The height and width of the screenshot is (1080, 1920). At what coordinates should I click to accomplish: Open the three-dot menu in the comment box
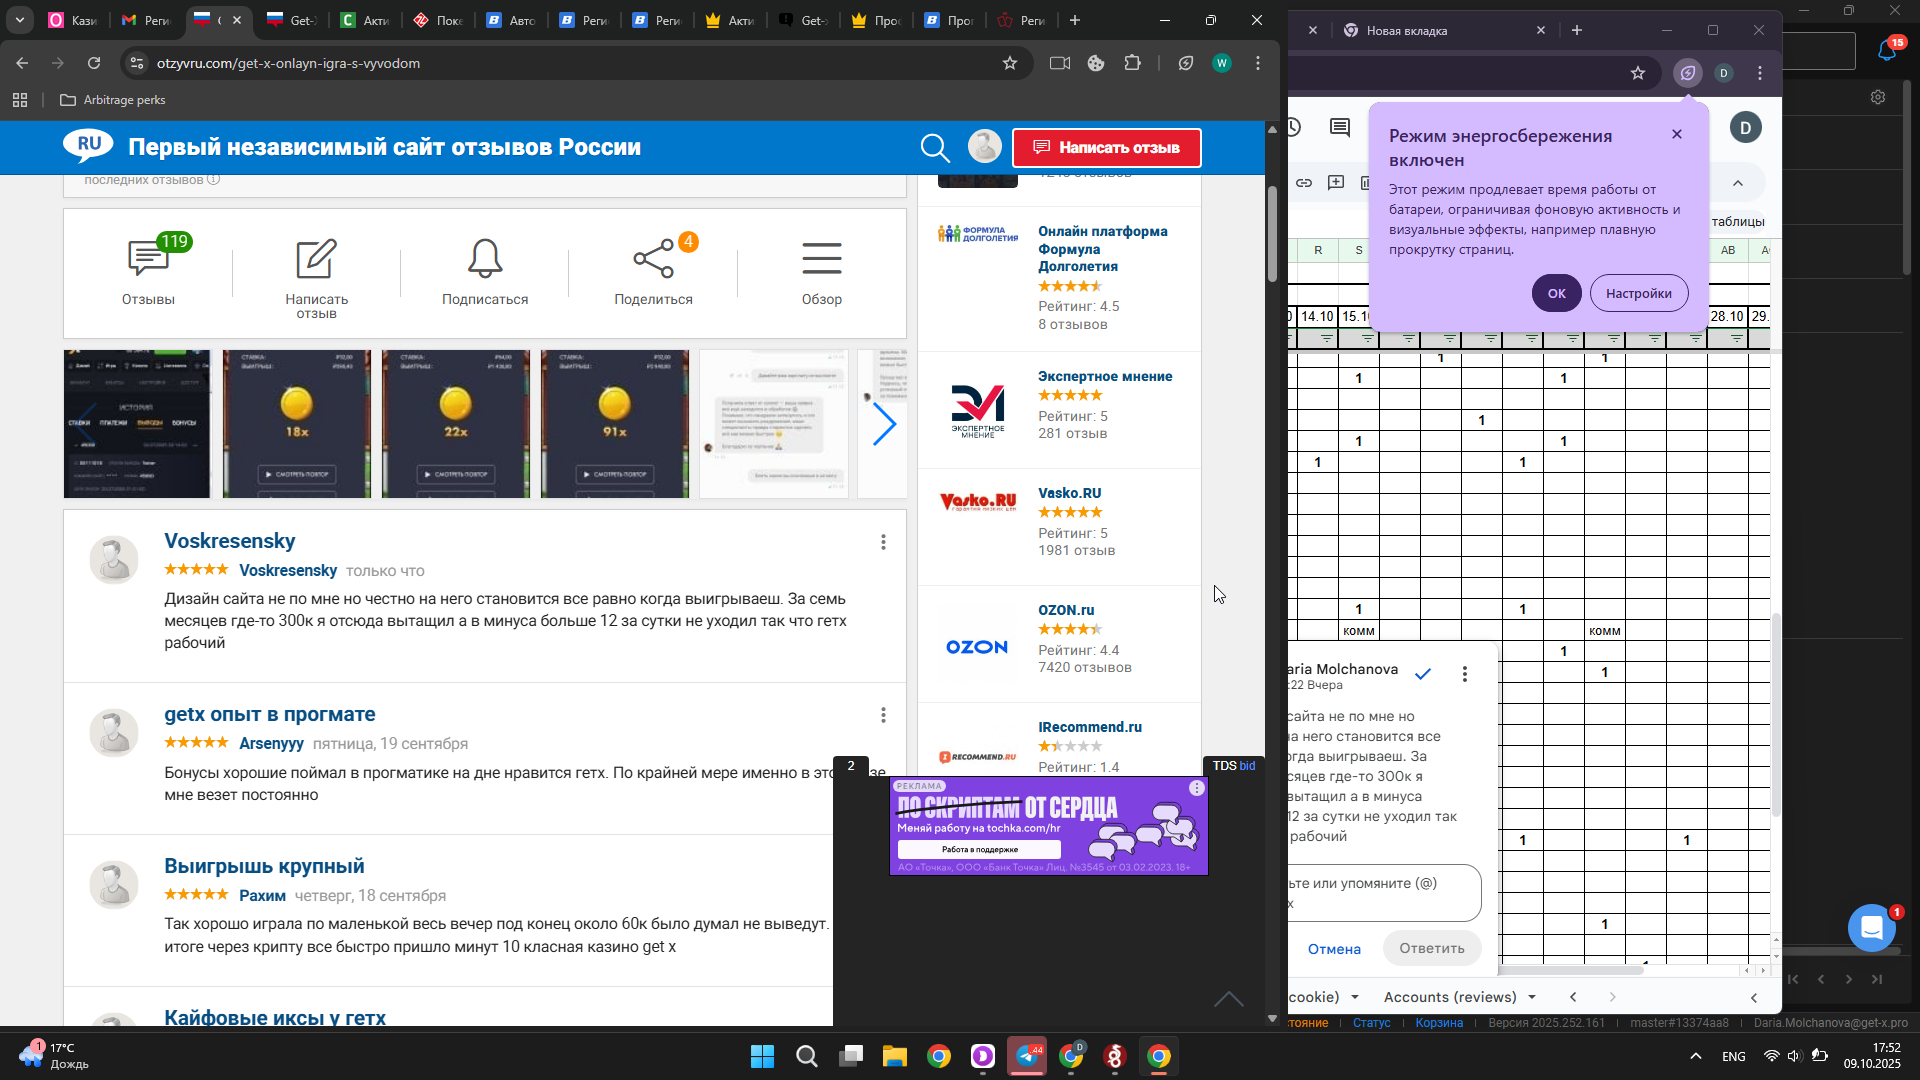coord(1465,674)
